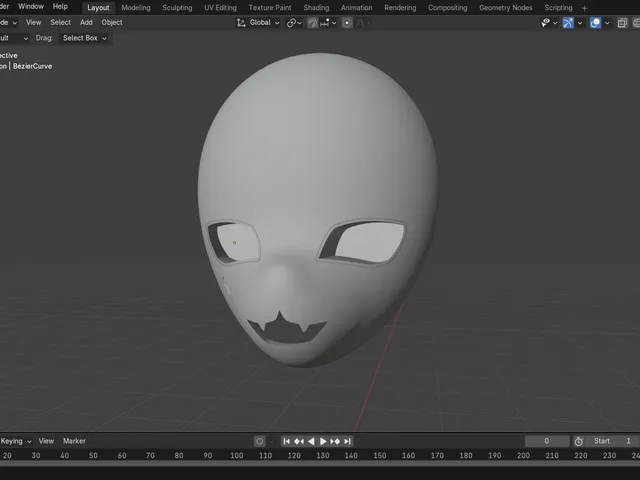Open the gizmo options dropdown arrow

580,23
